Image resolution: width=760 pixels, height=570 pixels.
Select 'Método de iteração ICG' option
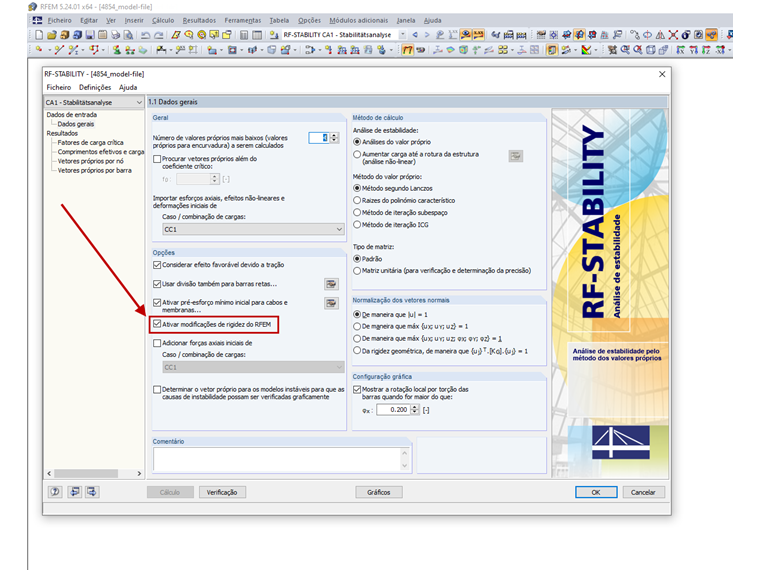[357, 224]
